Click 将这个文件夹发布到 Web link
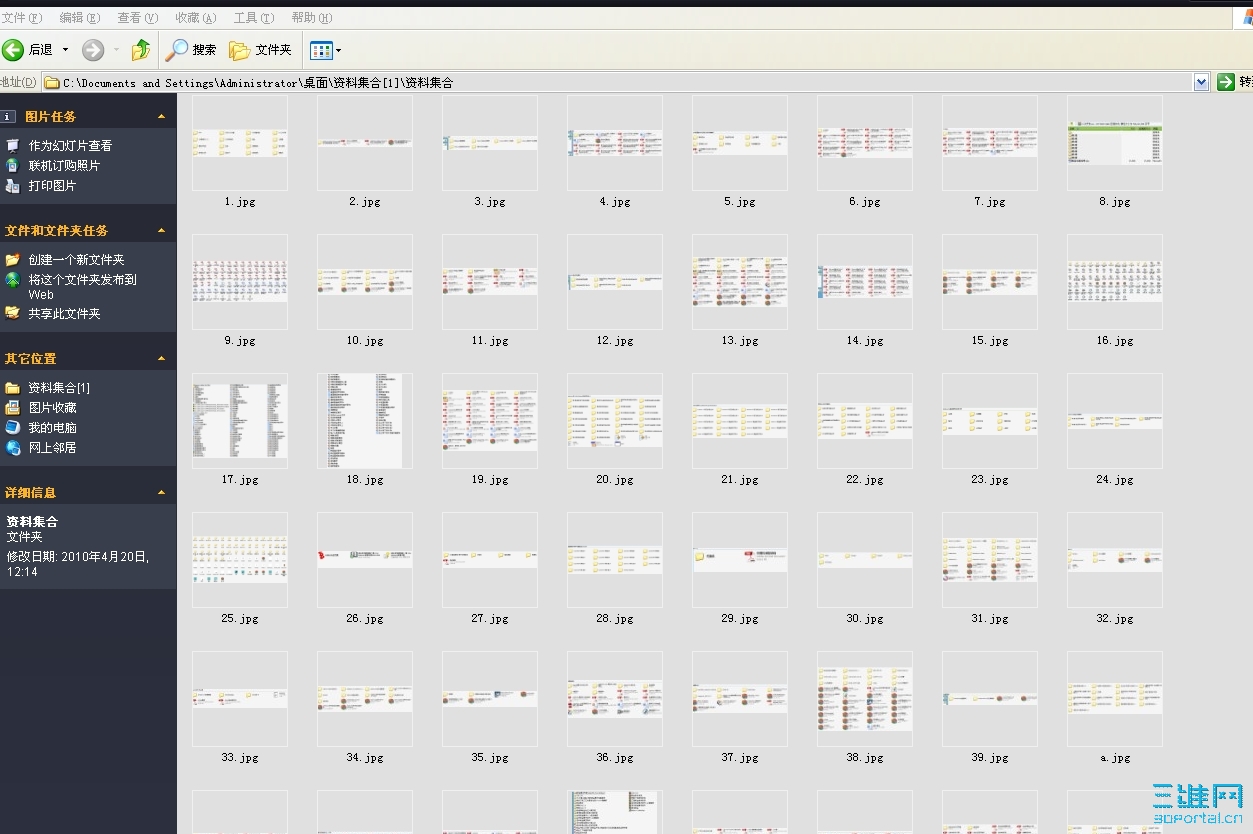 (82, 287)
